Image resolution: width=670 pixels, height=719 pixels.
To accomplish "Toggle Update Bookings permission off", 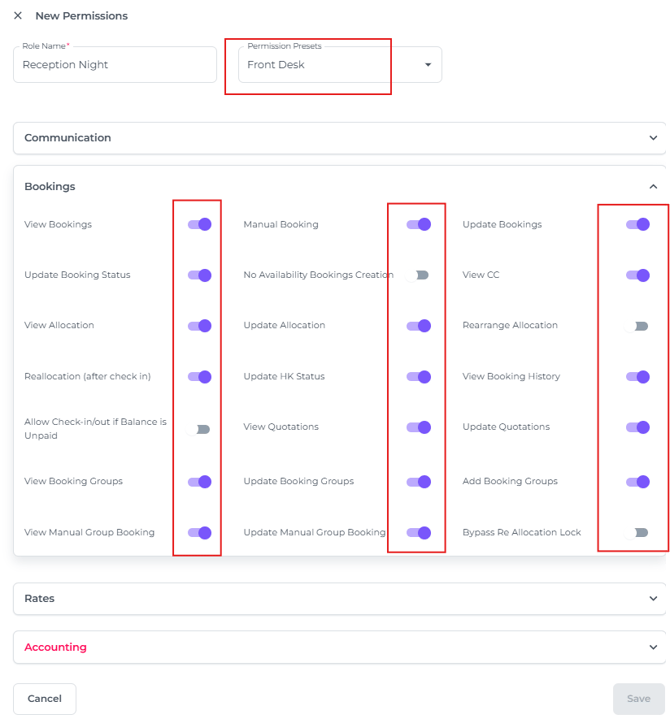I will click(x=637, y=225).
